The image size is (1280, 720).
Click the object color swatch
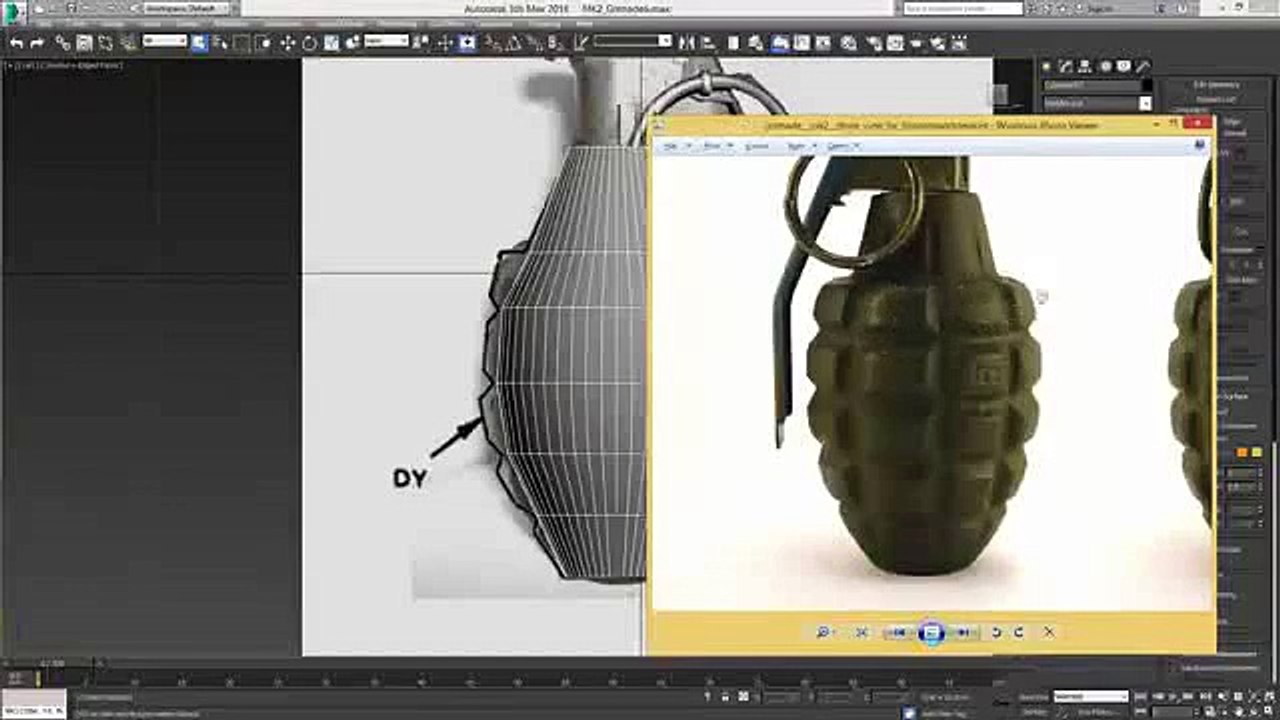(1146, 85)
